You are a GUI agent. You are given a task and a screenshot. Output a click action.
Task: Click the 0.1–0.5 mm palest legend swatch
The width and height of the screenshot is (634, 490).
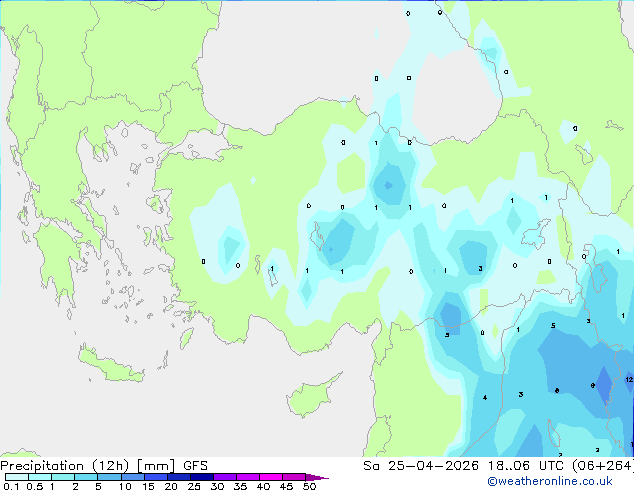(17, 477)
